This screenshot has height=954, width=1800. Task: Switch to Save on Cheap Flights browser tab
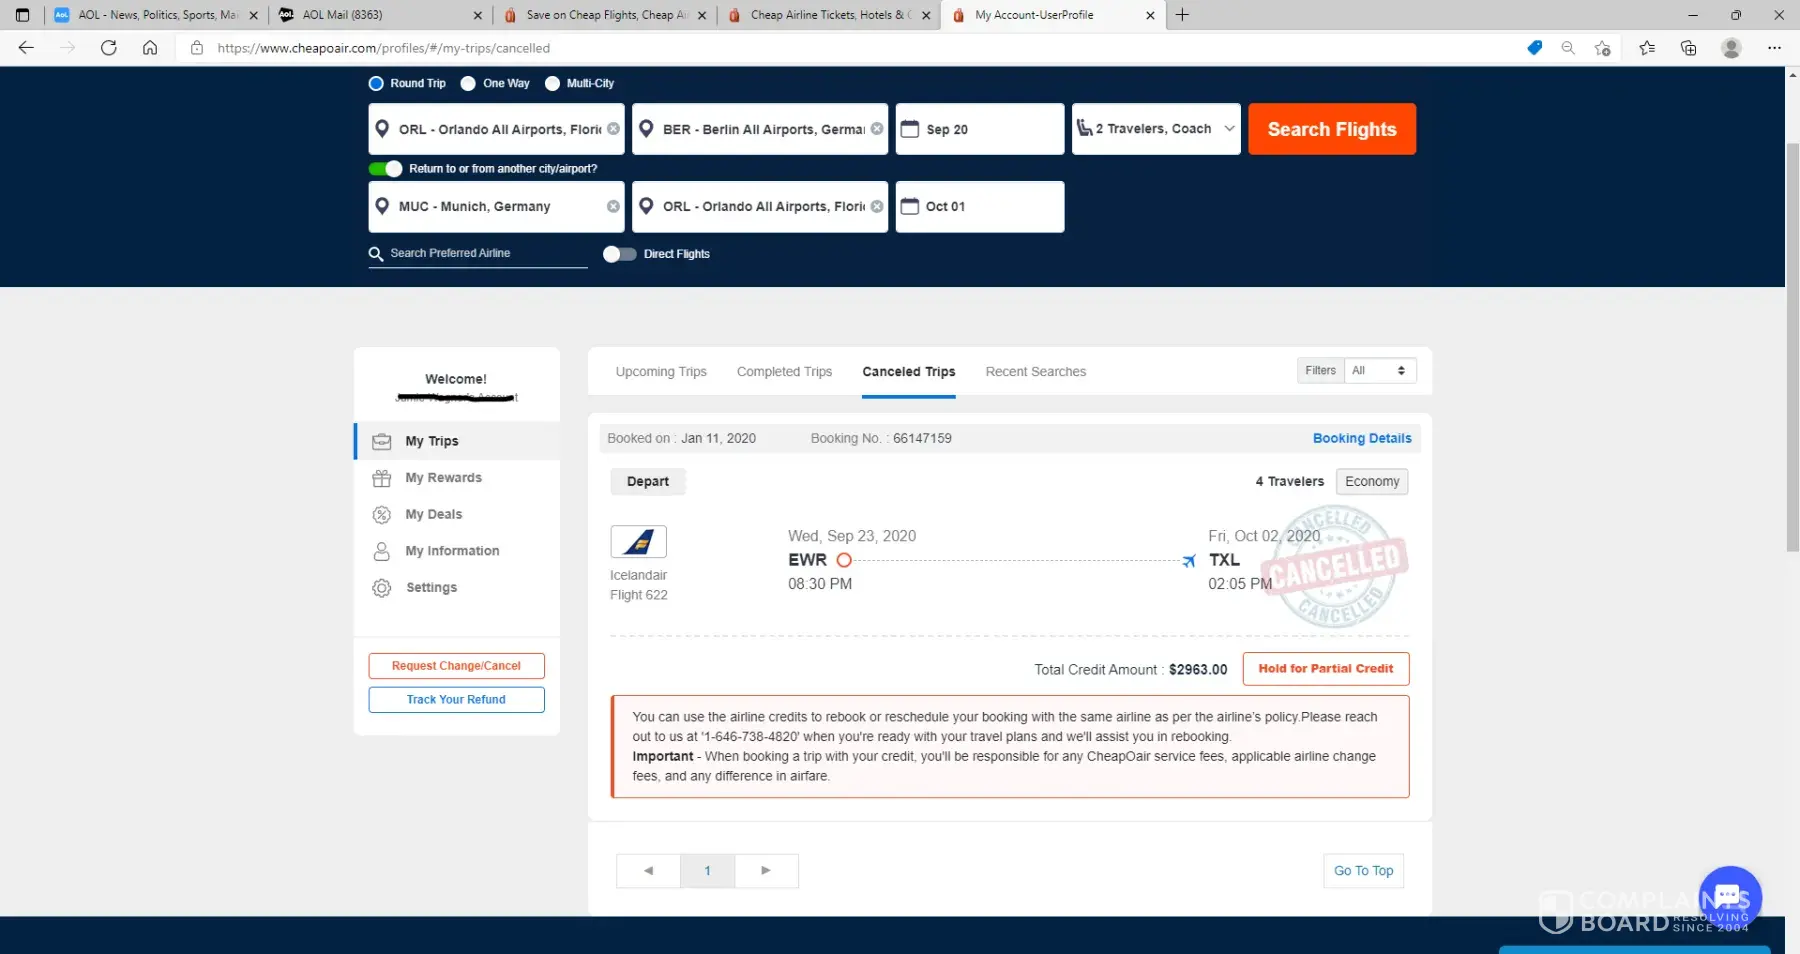604,15
